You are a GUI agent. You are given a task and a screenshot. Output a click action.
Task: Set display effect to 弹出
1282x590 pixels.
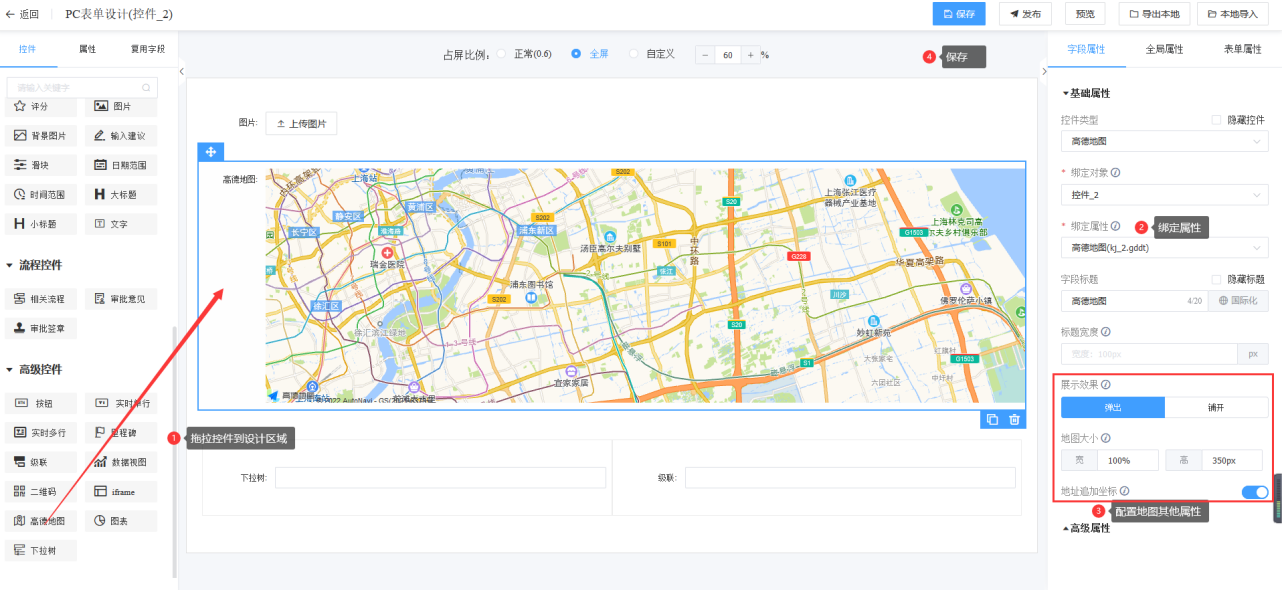point(1113,407)
